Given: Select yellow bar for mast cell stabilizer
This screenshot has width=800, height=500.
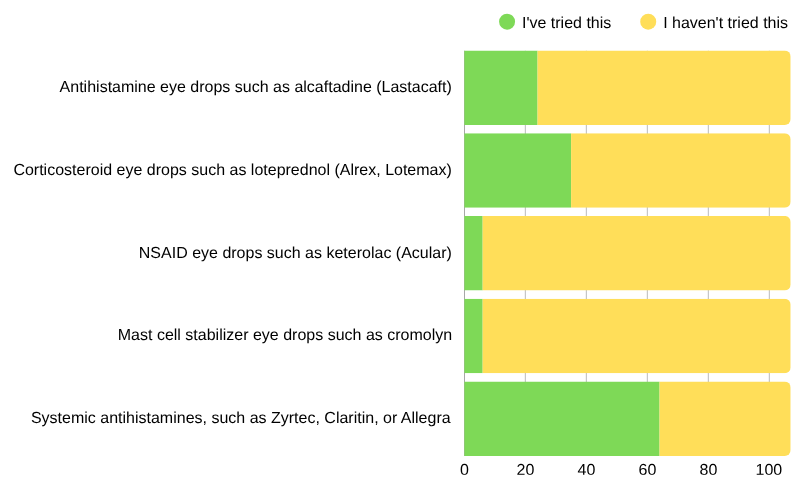Looking at the screenshot, I should pos(636,335).
